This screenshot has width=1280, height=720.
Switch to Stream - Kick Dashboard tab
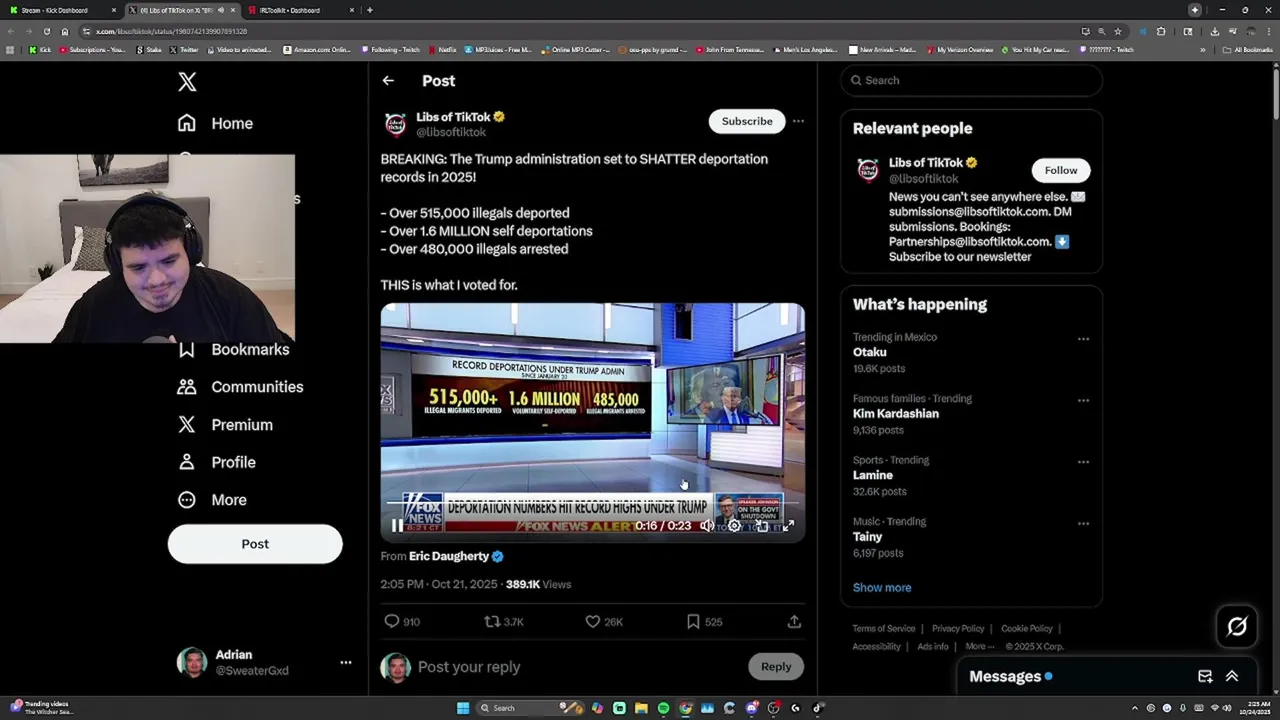63,10
